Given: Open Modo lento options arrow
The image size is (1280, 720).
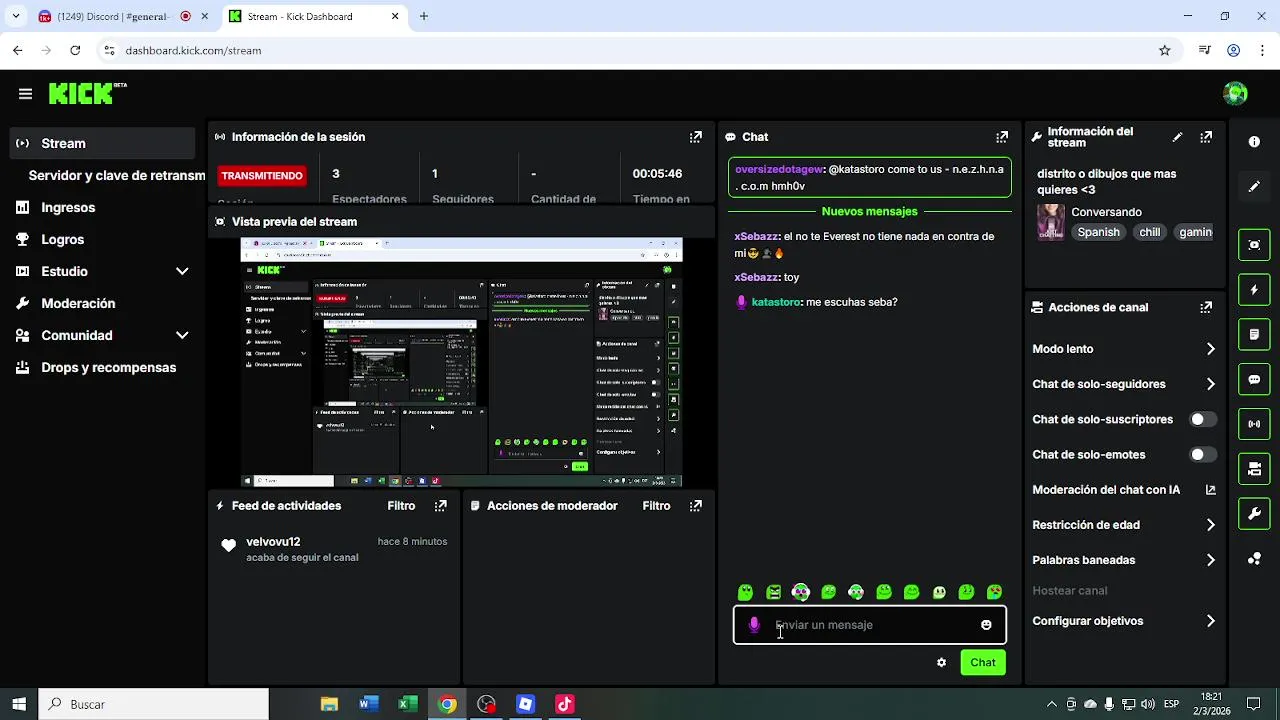Looking at the screenshot, I should click(x=1210, y=349).
